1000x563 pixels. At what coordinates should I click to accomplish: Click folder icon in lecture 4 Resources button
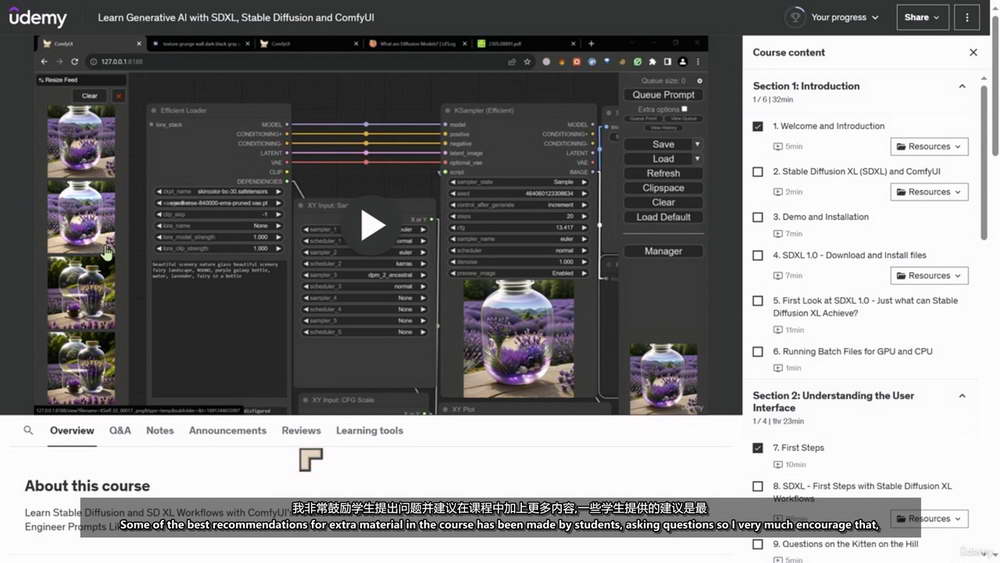(901, 275)
